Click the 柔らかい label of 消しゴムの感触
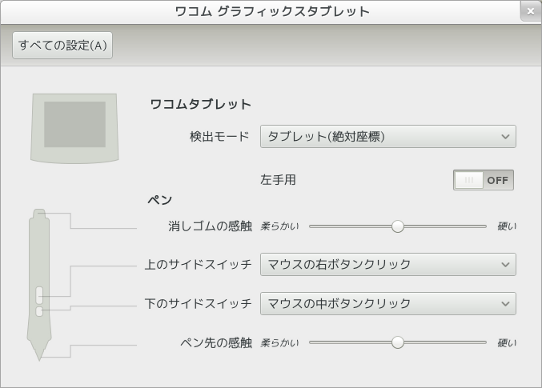The width and height of the screenshot is (542, 388). click(x=280, y=227)
